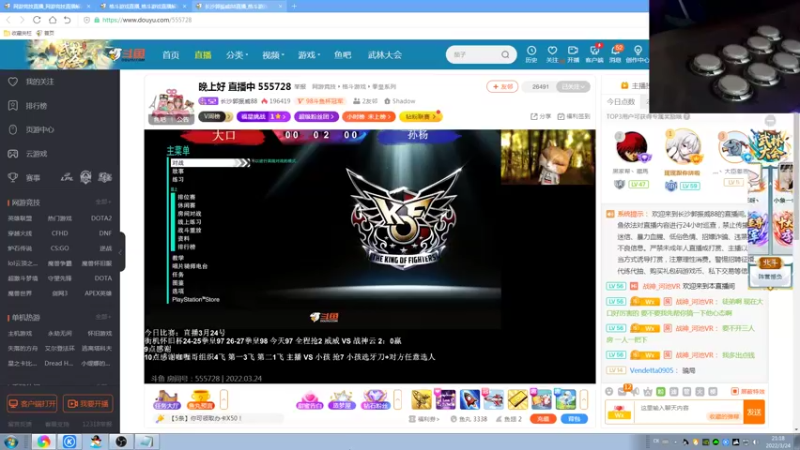Click the 我要开播 button in sidebar
This screenshot has height=450, width=800.
(x=88, y=404)
